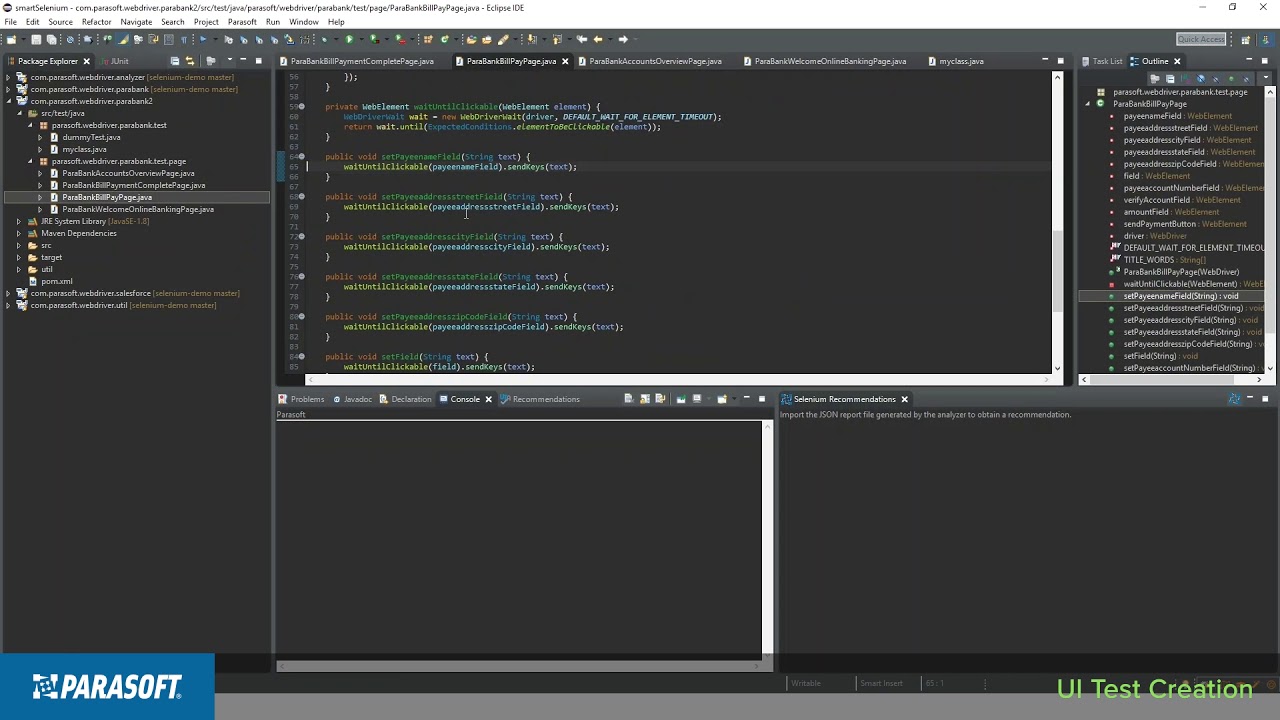Switch to the Declaration tab
This screenshot has height=720, width=1280.
click(405, 399)
